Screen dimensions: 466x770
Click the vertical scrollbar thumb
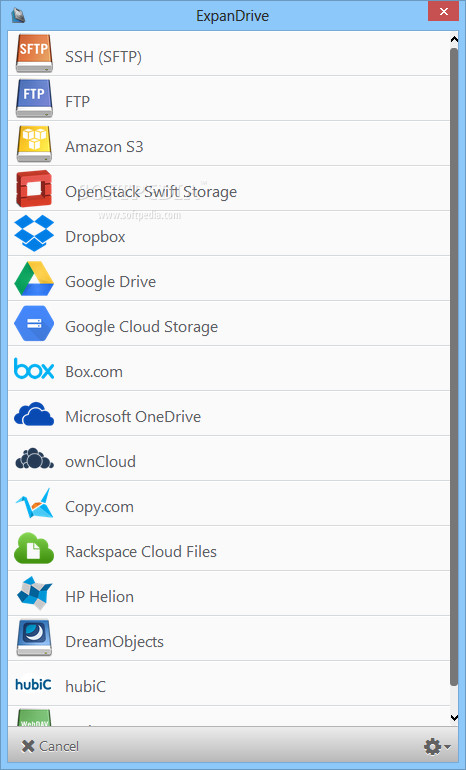tap(454, 366)
